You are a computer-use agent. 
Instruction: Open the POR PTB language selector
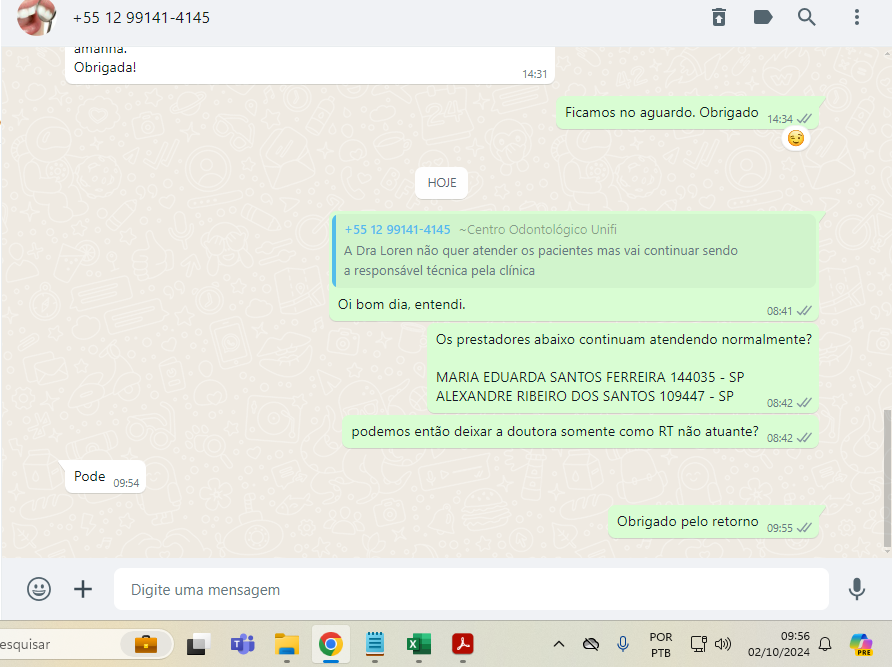[x=661, y=644]
